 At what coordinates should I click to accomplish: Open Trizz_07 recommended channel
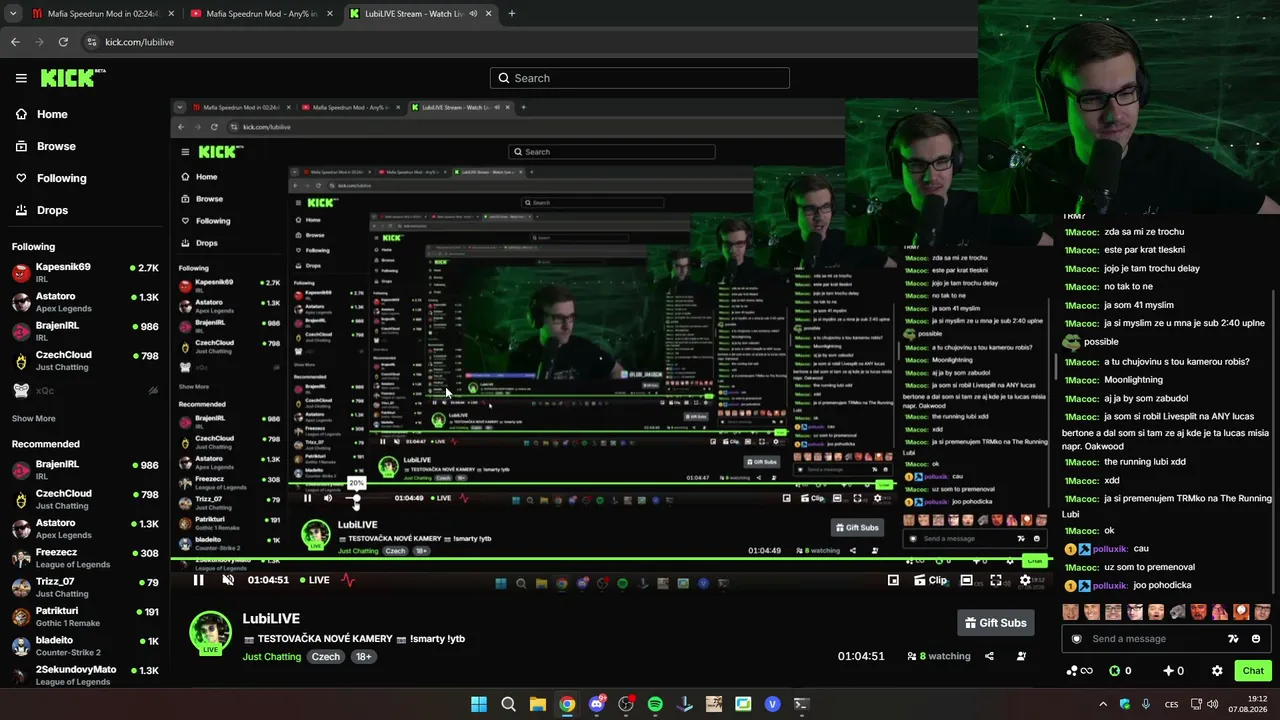point(85,587)
